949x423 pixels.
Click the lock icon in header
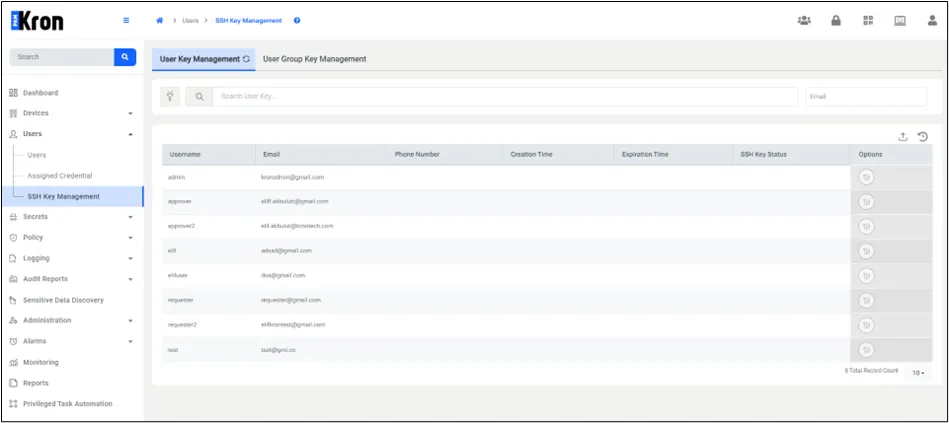point(836,21)
